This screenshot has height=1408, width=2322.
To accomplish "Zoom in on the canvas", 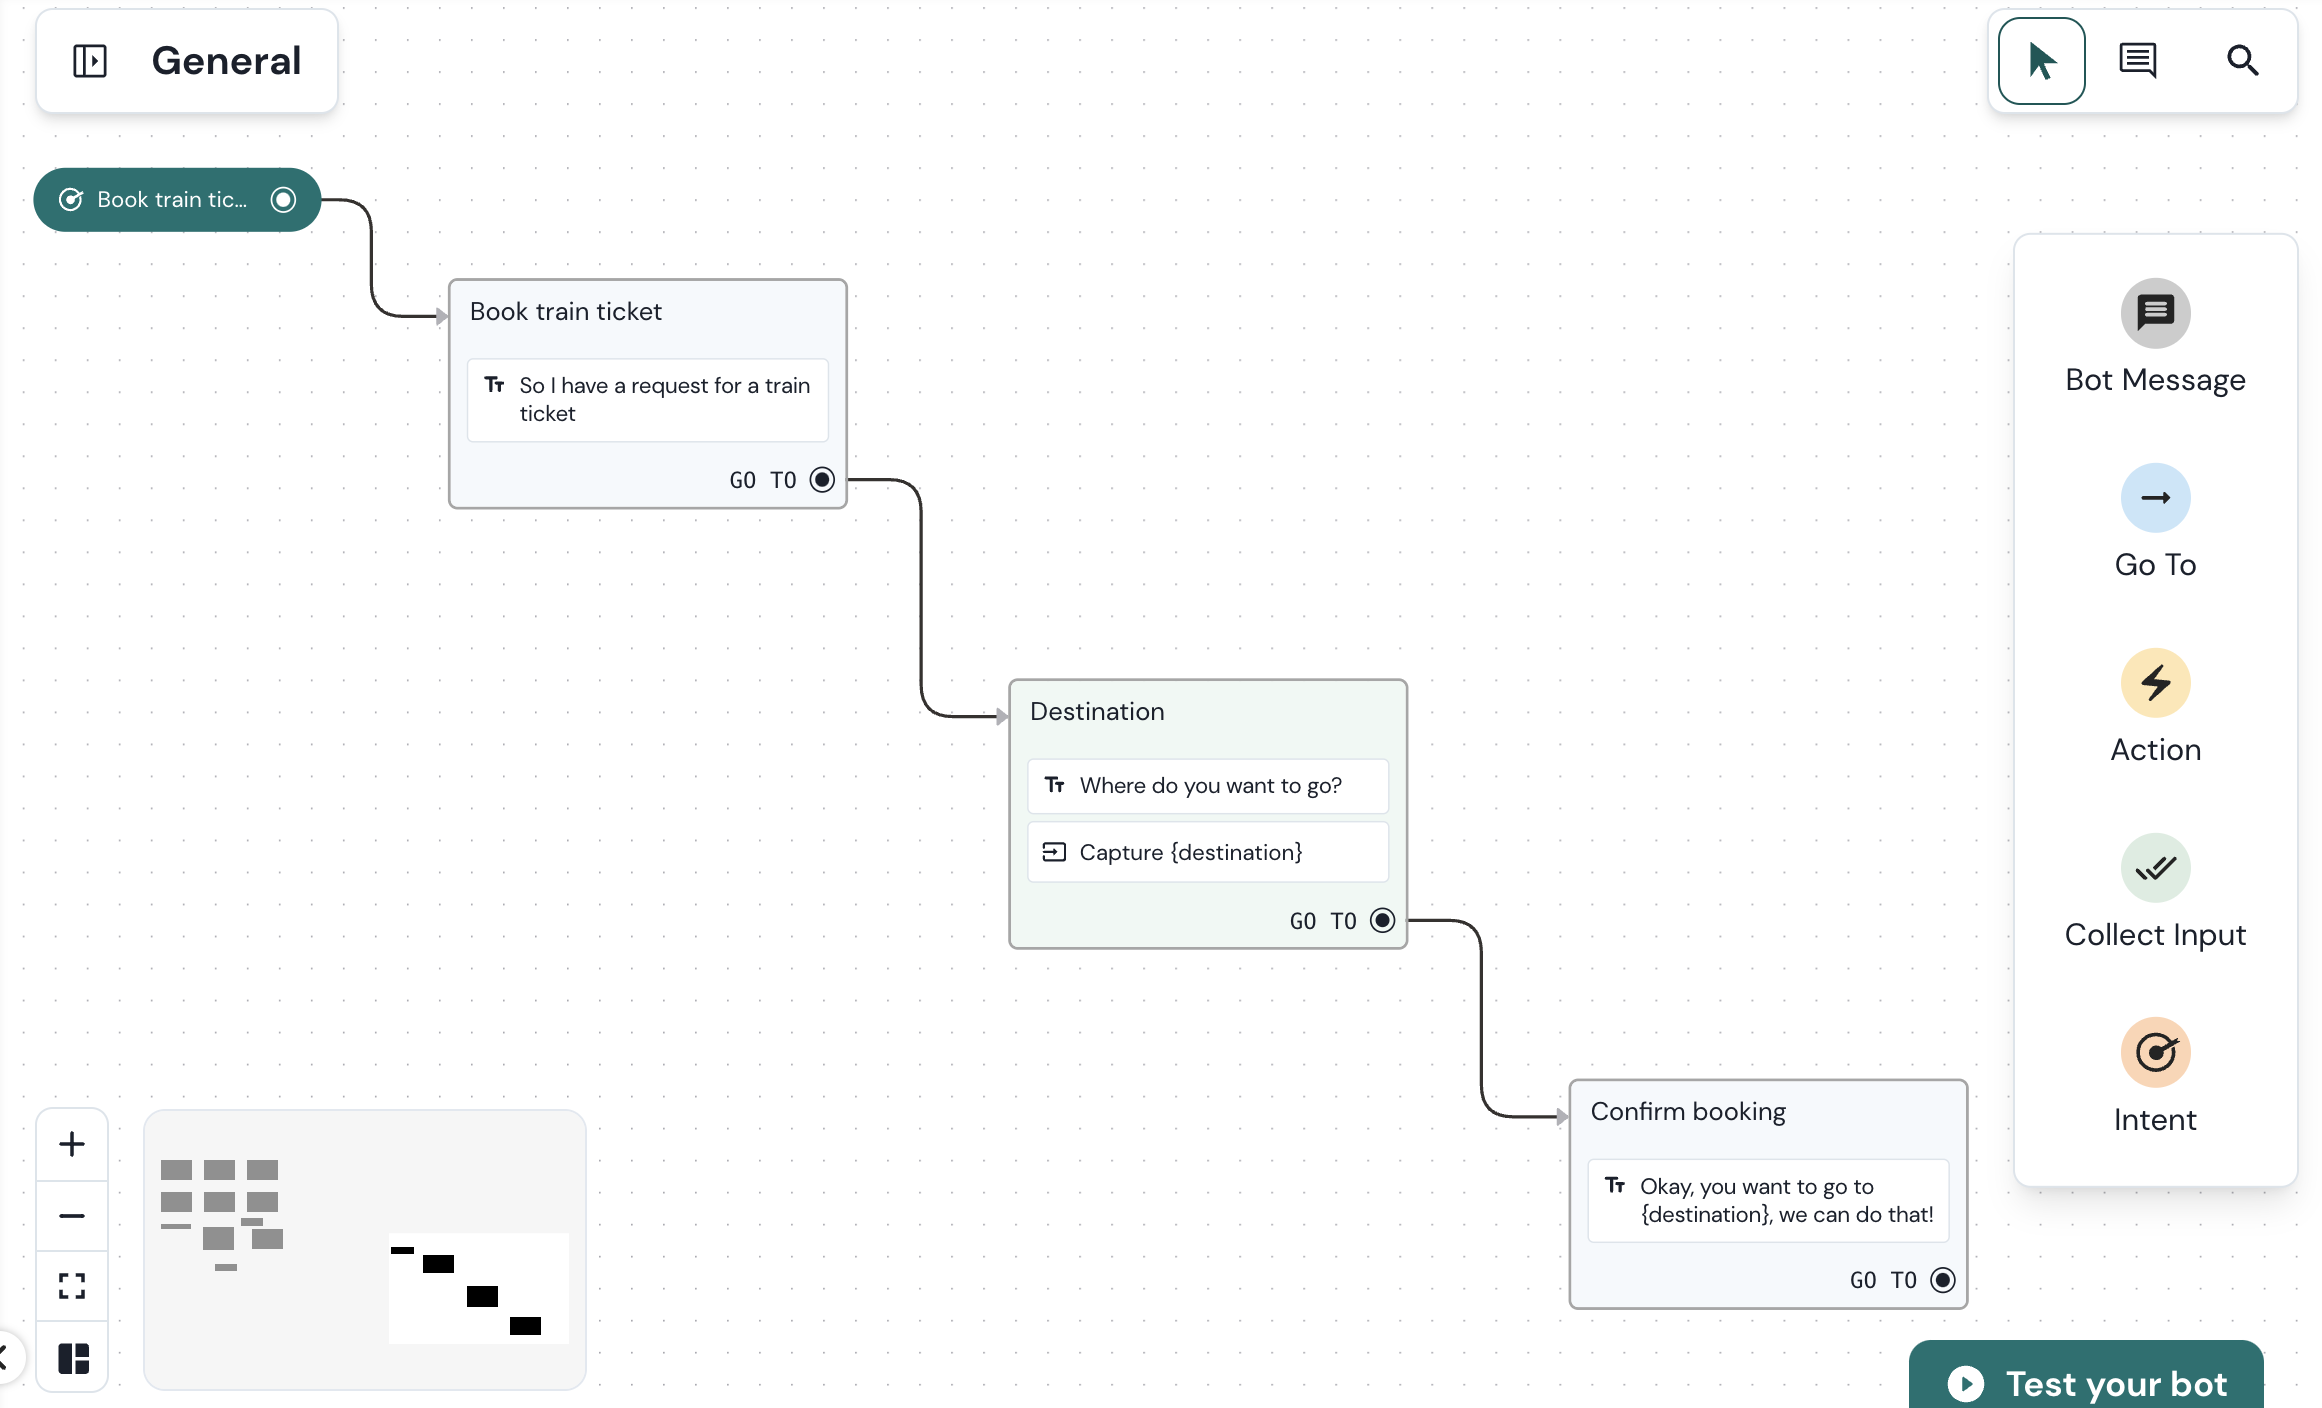I will (x=72, y=1144).
